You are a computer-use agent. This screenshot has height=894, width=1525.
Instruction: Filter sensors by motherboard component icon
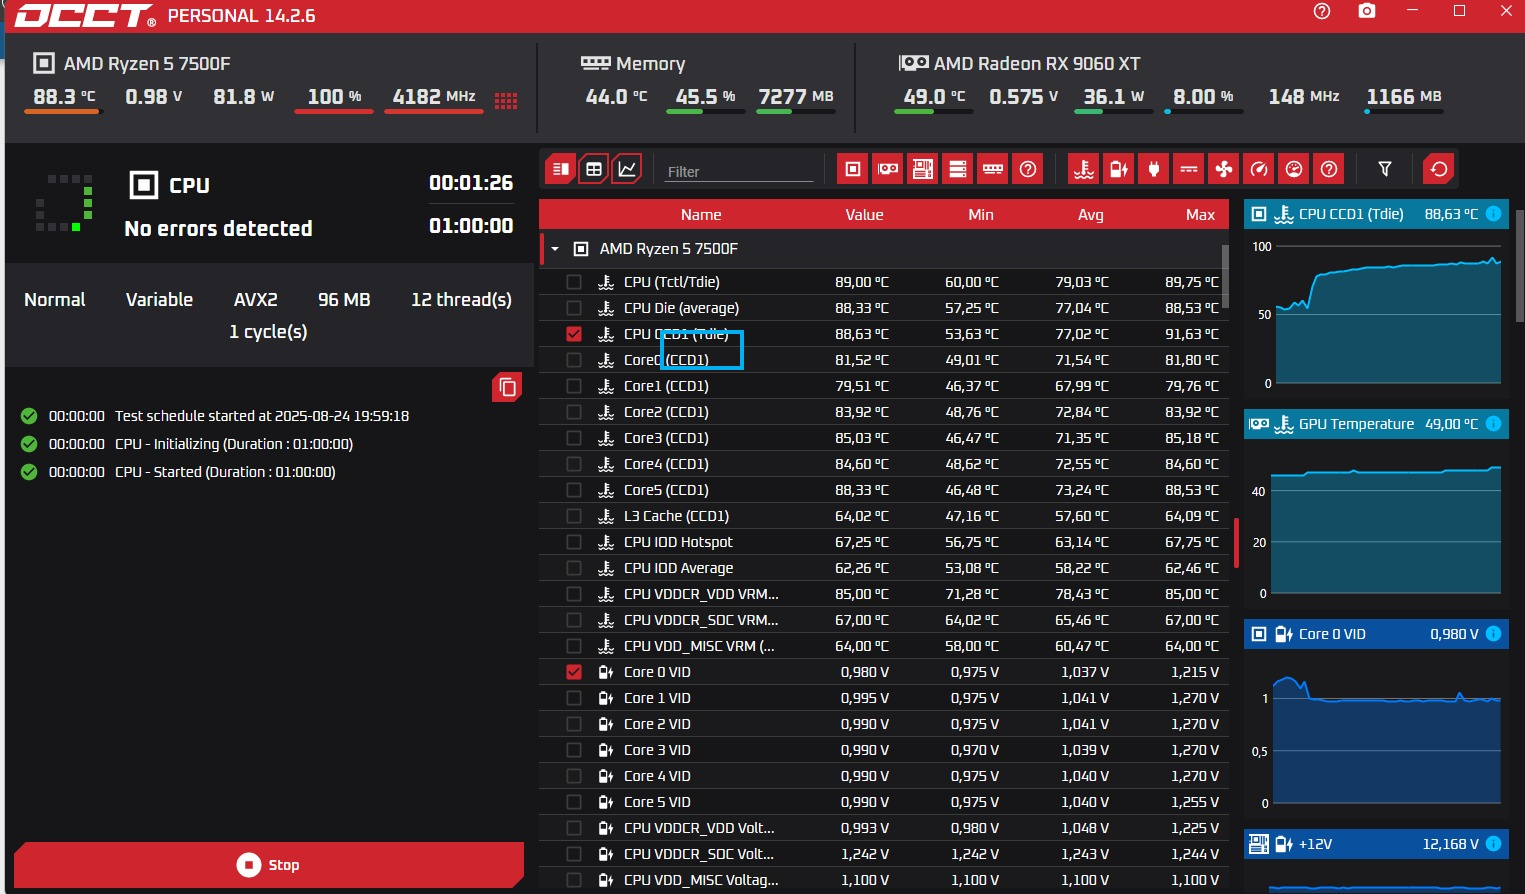point(923,169)
